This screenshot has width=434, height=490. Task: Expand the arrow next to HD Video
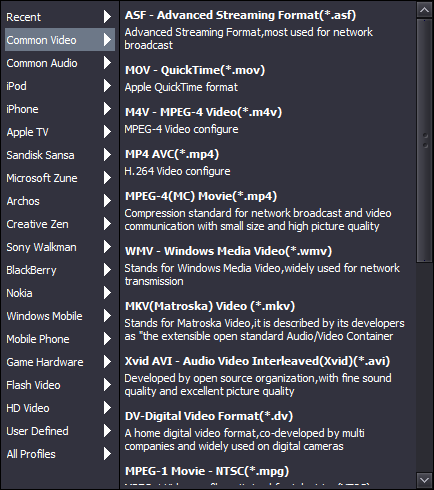107,408
